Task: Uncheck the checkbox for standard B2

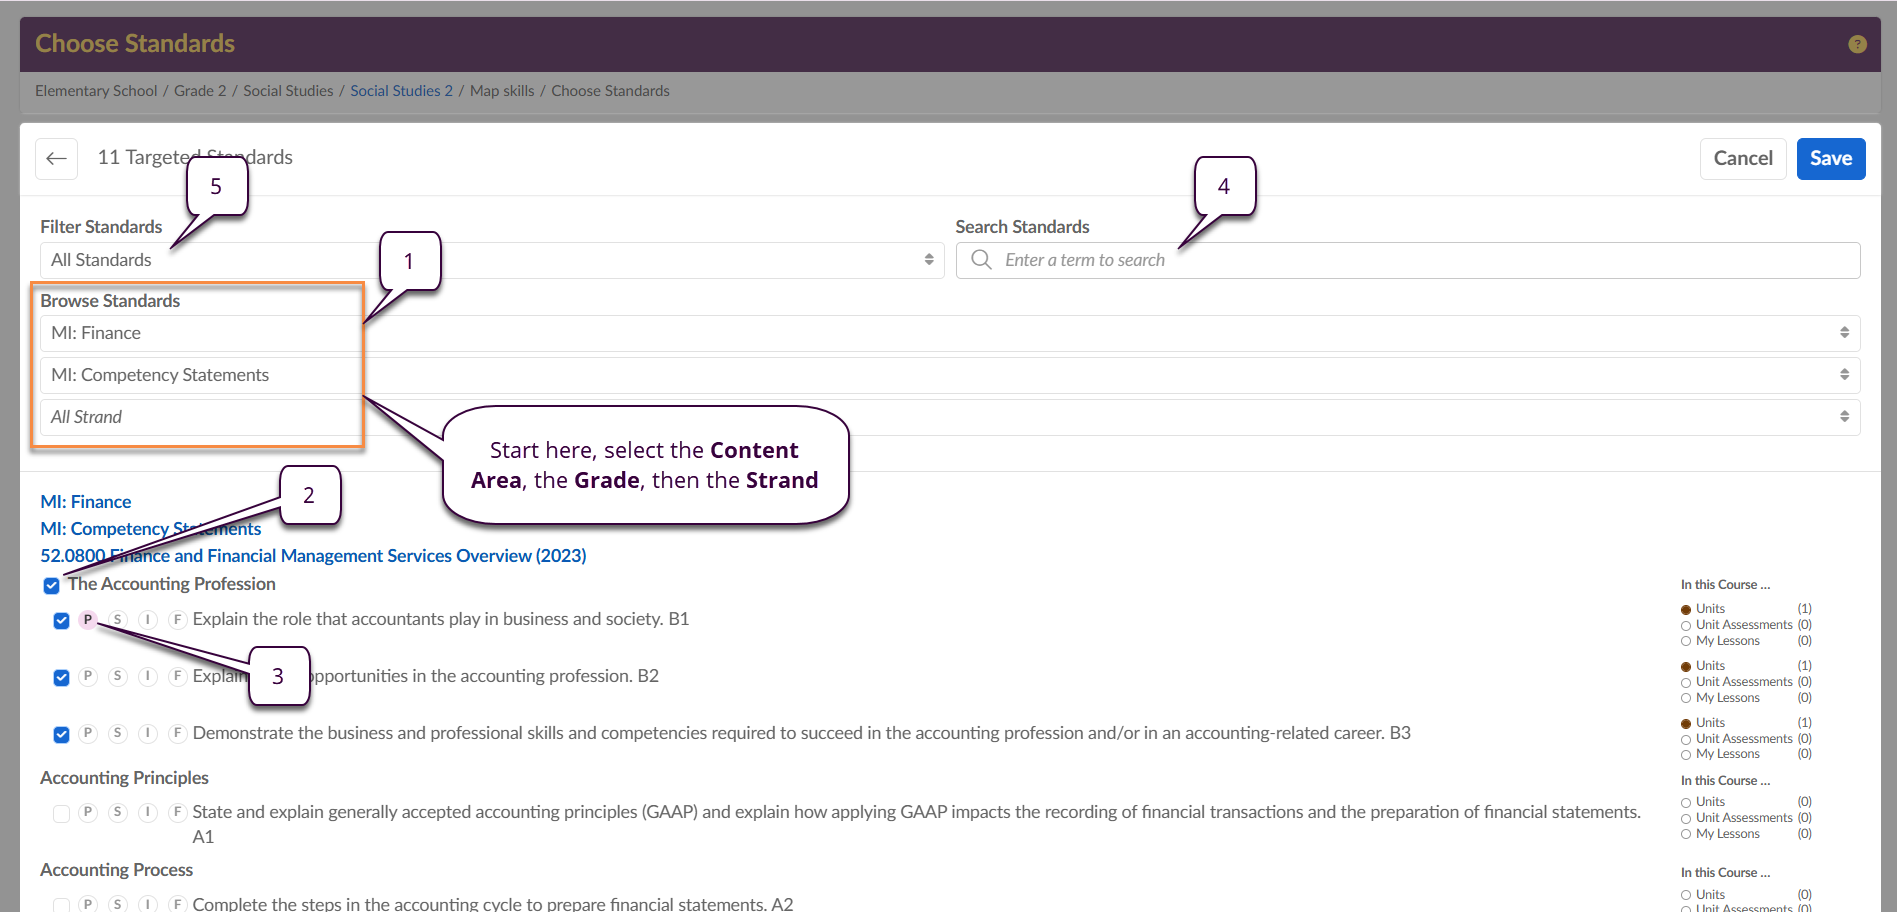Action: point(62,678)
